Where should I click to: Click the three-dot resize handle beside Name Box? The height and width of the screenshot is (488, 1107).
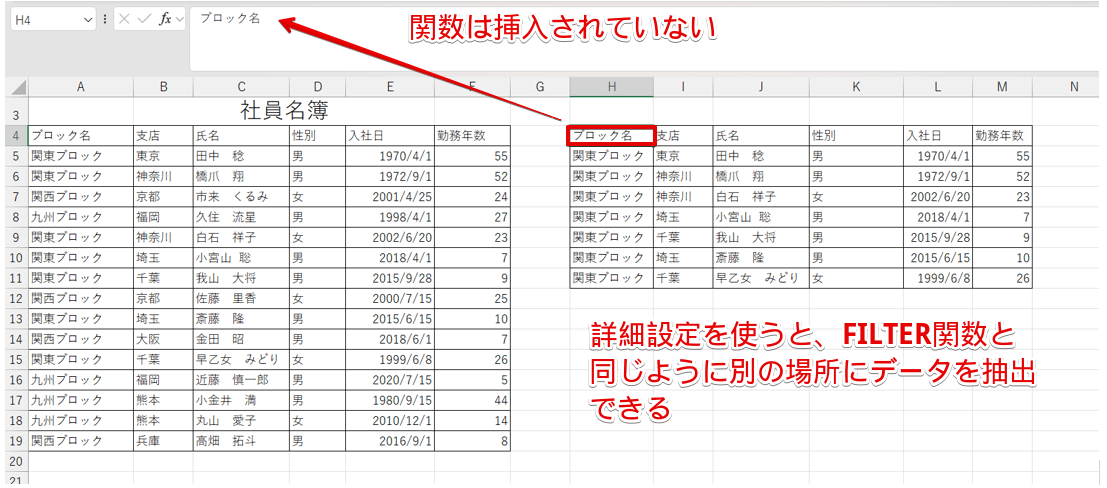click(105, 19)
